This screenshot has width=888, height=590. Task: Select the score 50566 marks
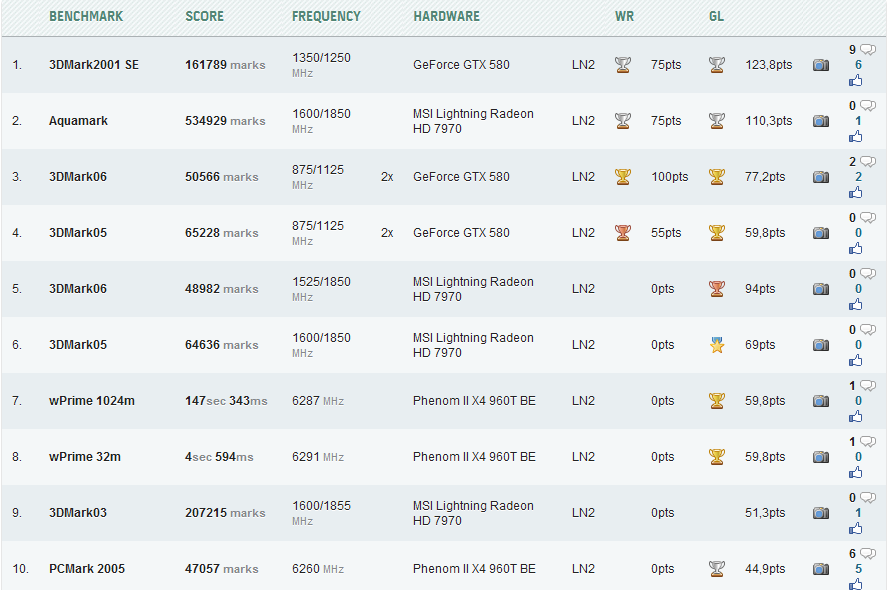222,177
